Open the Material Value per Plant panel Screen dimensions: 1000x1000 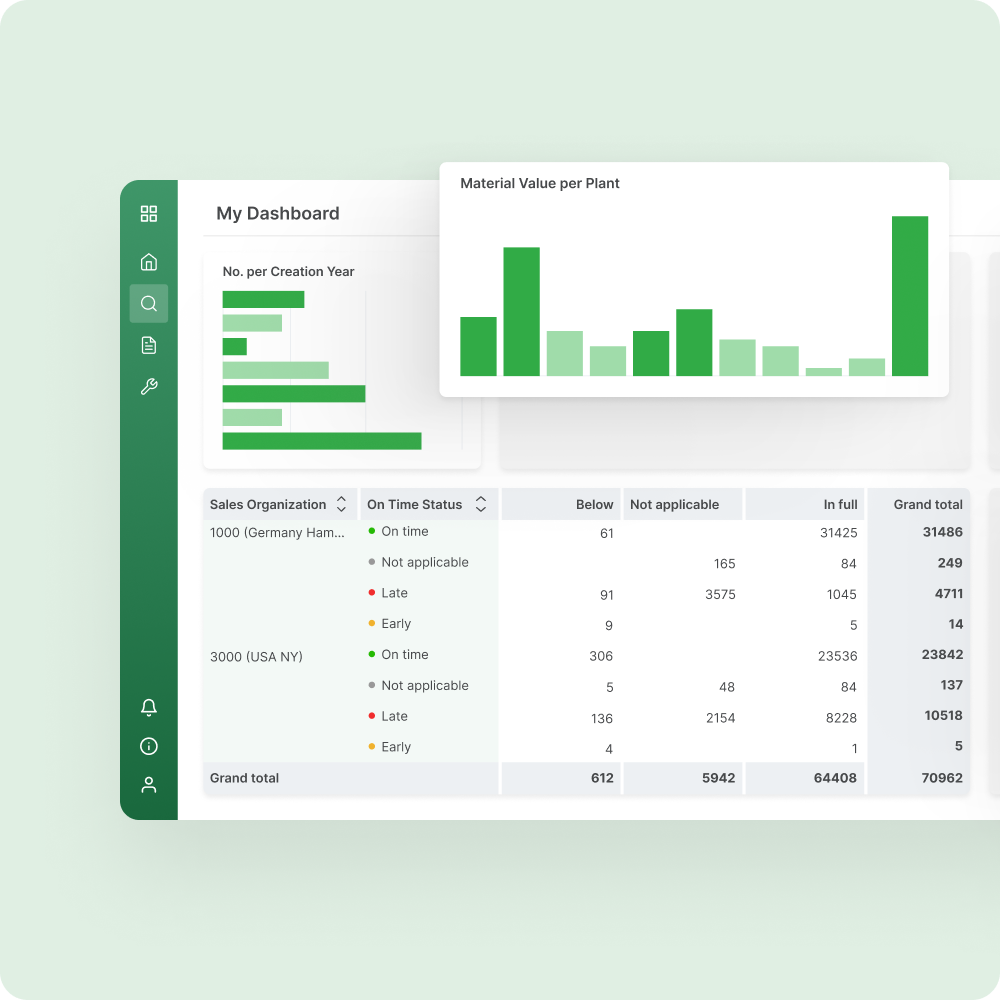(x=540, y=183)
